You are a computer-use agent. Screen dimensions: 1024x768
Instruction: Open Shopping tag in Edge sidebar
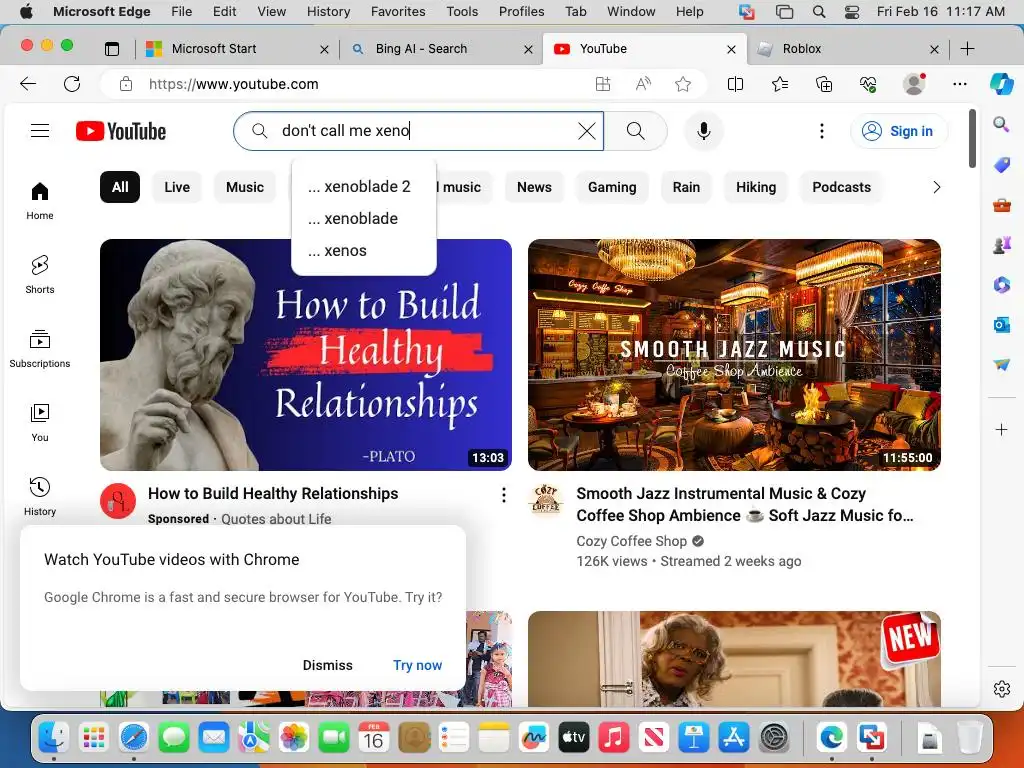1002,165
